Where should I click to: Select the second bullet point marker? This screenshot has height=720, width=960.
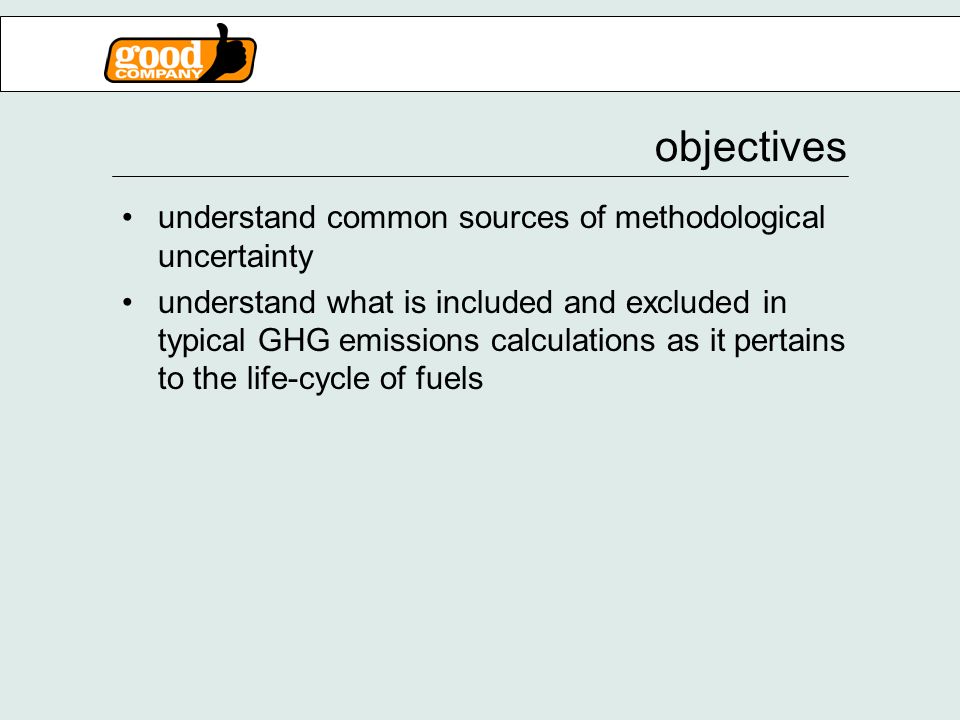pos(127,302)
